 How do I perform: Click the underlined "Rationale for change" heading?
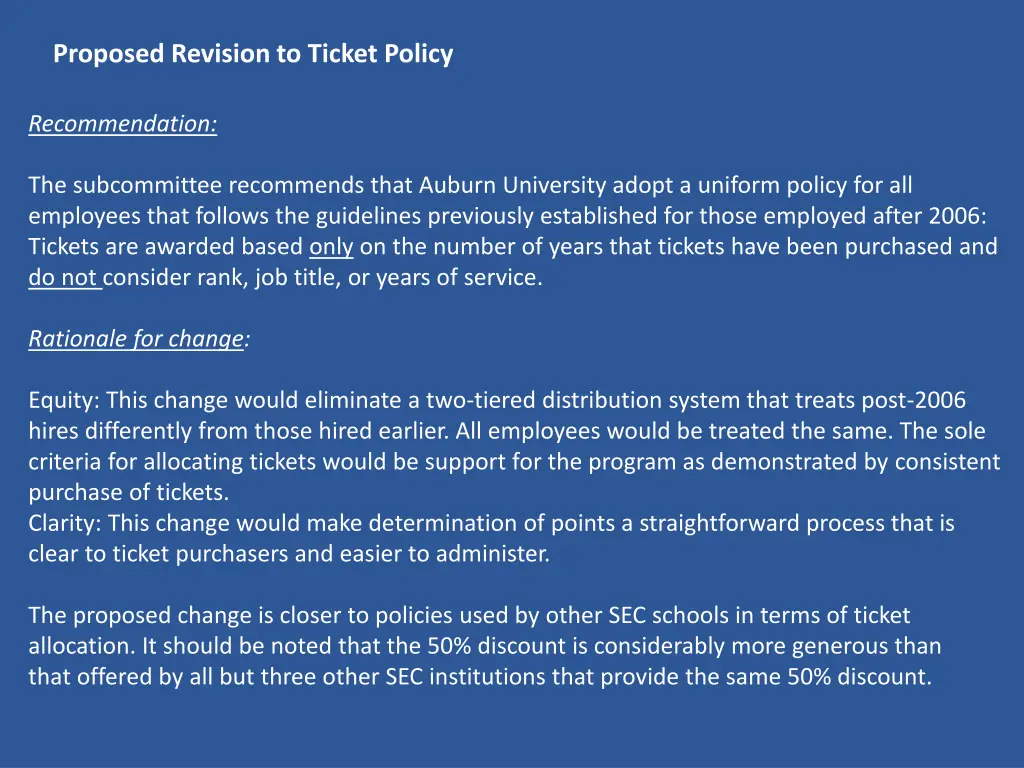(136, 339)
